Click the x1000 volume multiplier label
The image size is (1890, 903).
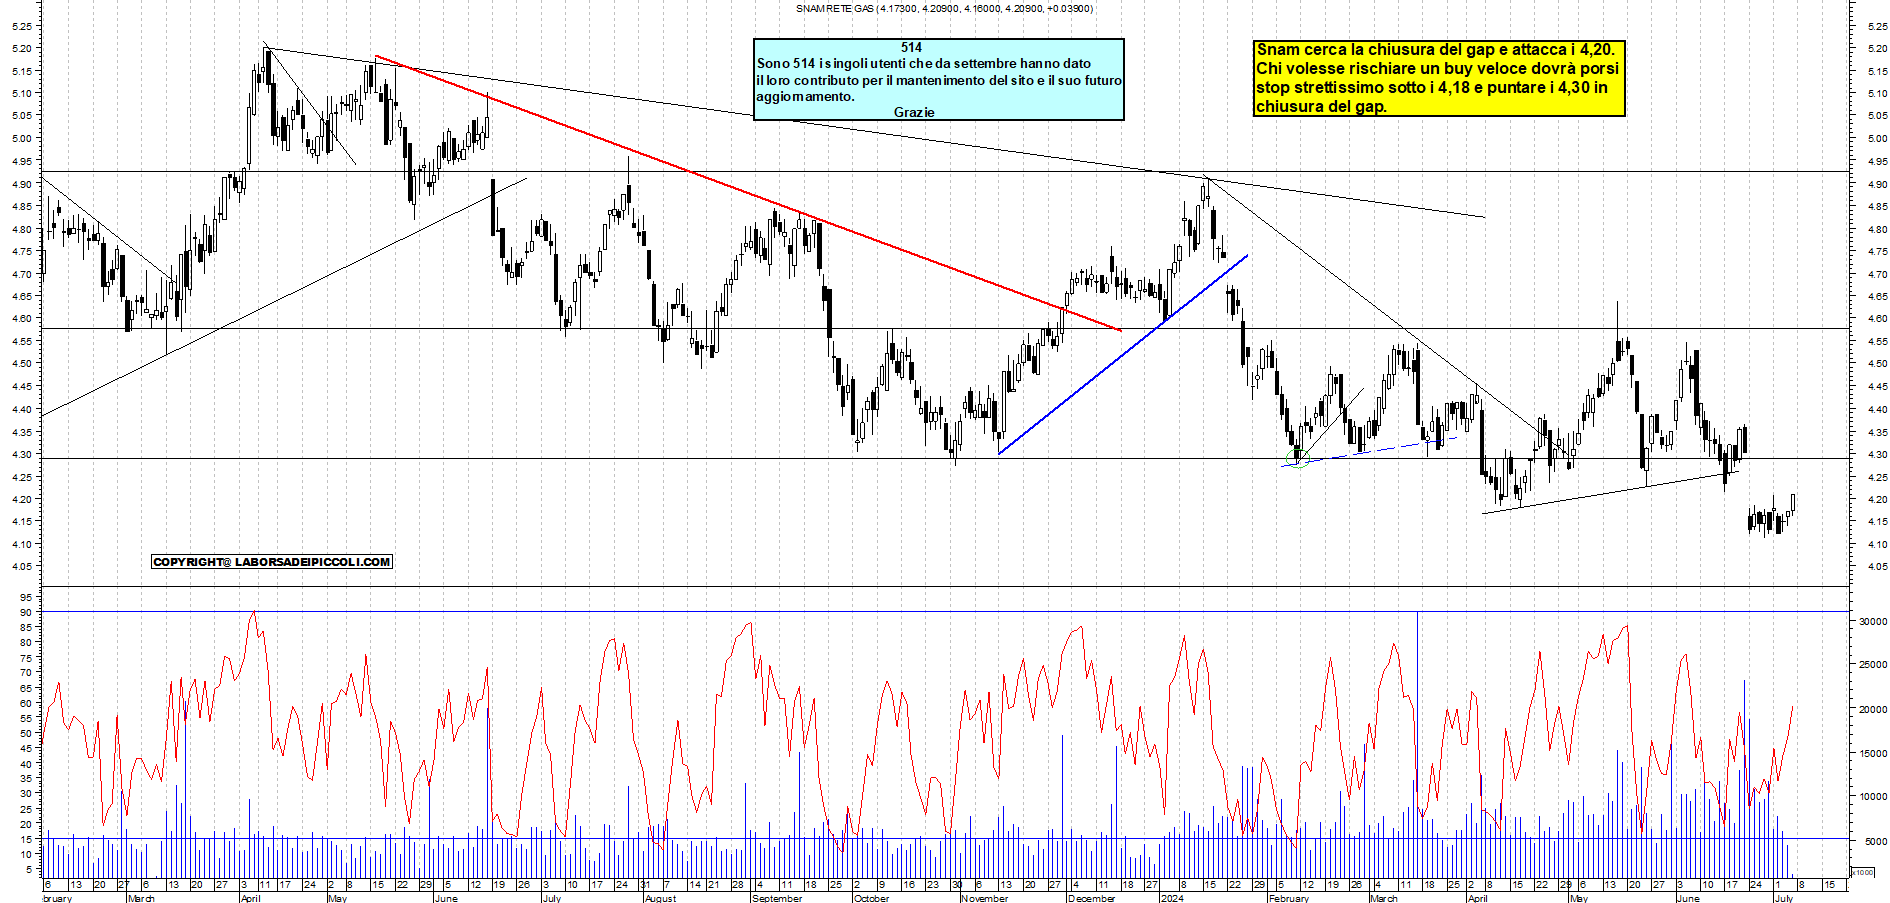coord(1863,872)
